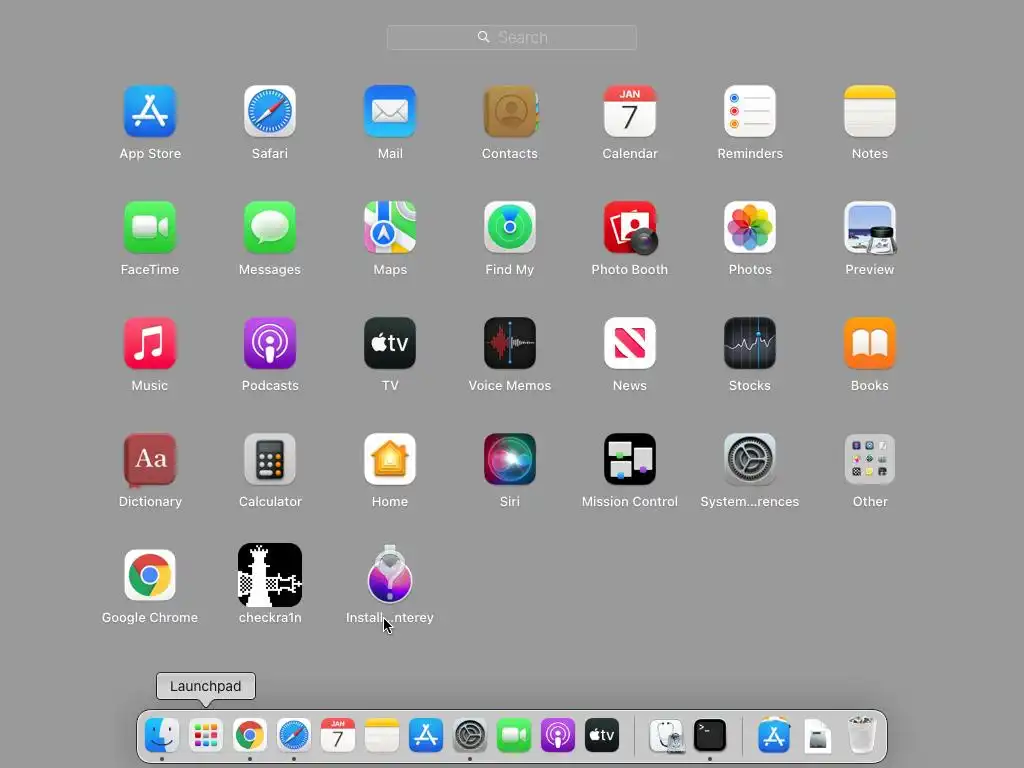
Task: Click the Launchpad icon in the Dock
Action: [x=206, y=735]
